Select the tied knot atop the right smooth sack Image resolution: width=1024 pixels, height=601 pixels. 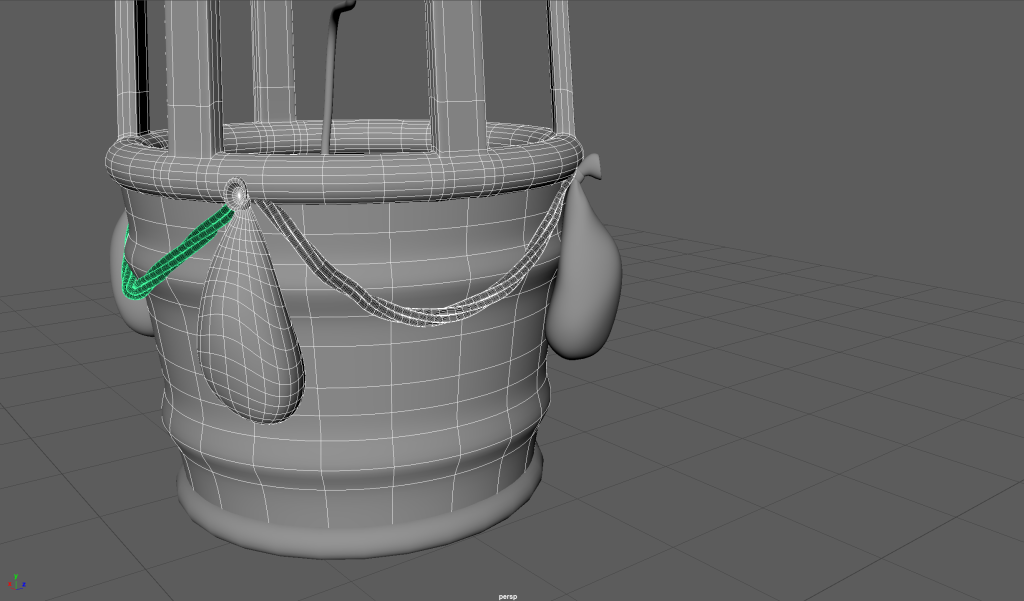click(590, 167)
